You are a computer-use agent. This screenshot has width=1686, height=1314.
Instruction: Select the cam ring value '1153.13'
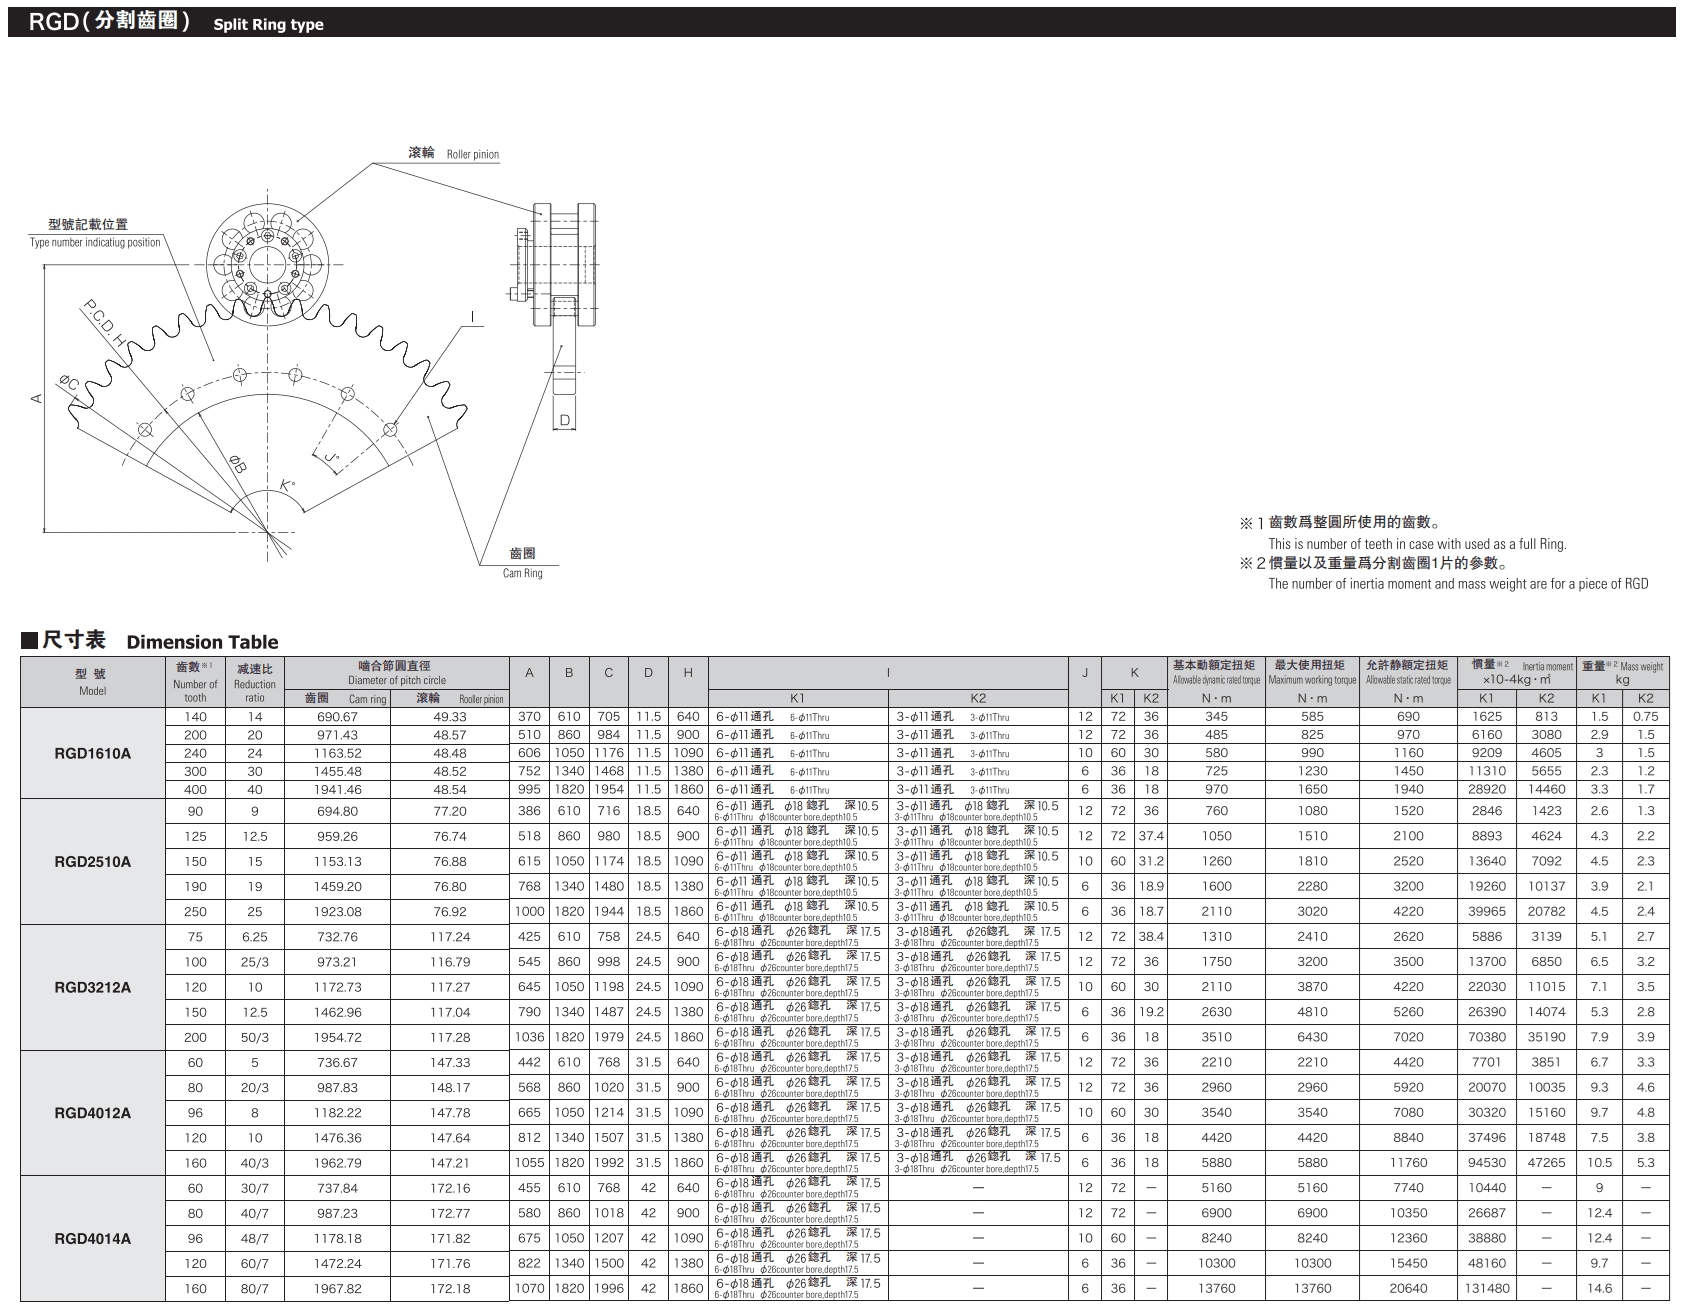tap(337, 862)
